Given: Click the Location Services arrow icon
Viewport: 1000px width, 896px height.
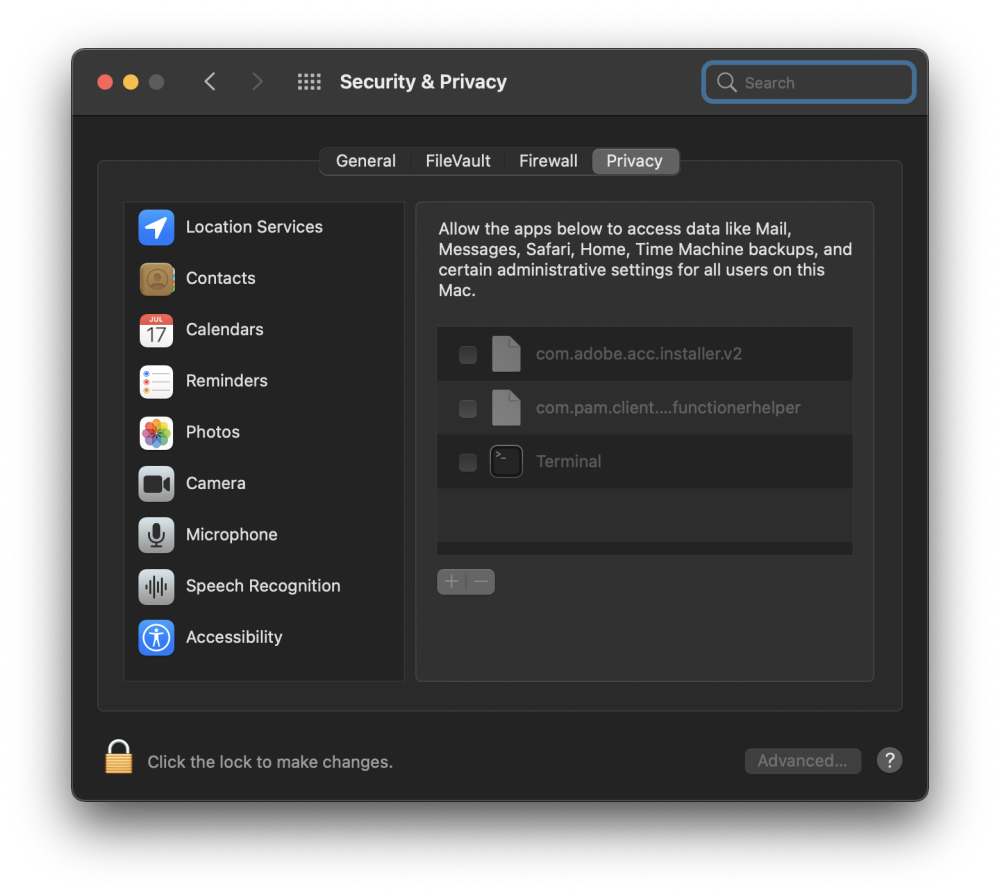Looking at the screenshot, I should [x=156, y=227].
